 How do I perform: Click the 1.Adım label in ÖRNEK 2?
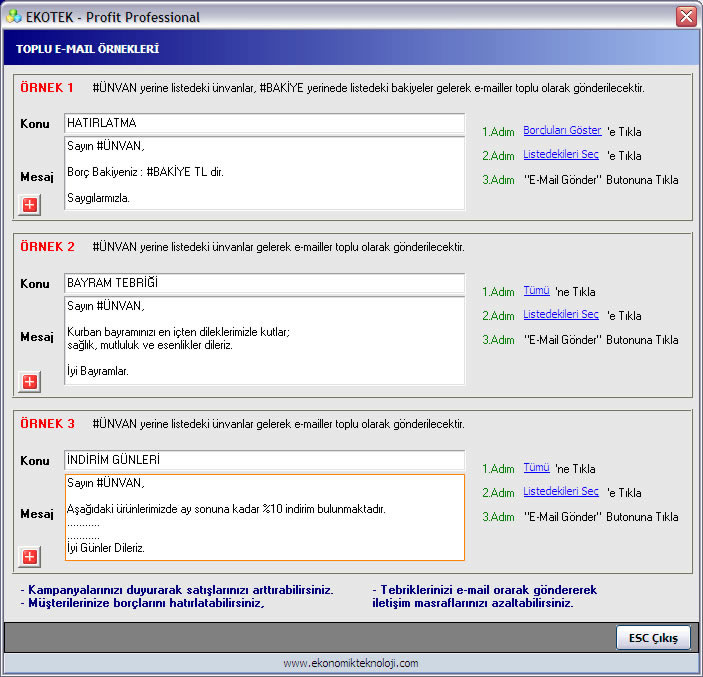[x=498, y=292]
